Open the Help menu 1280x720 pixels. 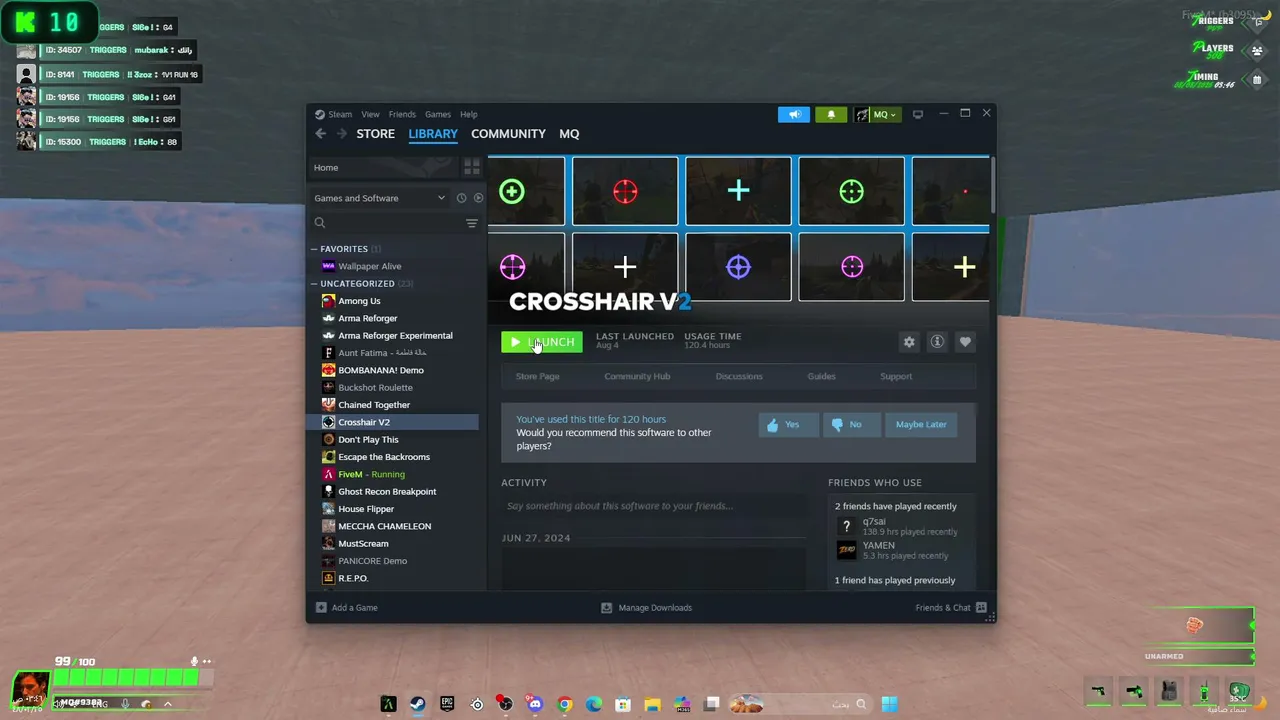469,114
